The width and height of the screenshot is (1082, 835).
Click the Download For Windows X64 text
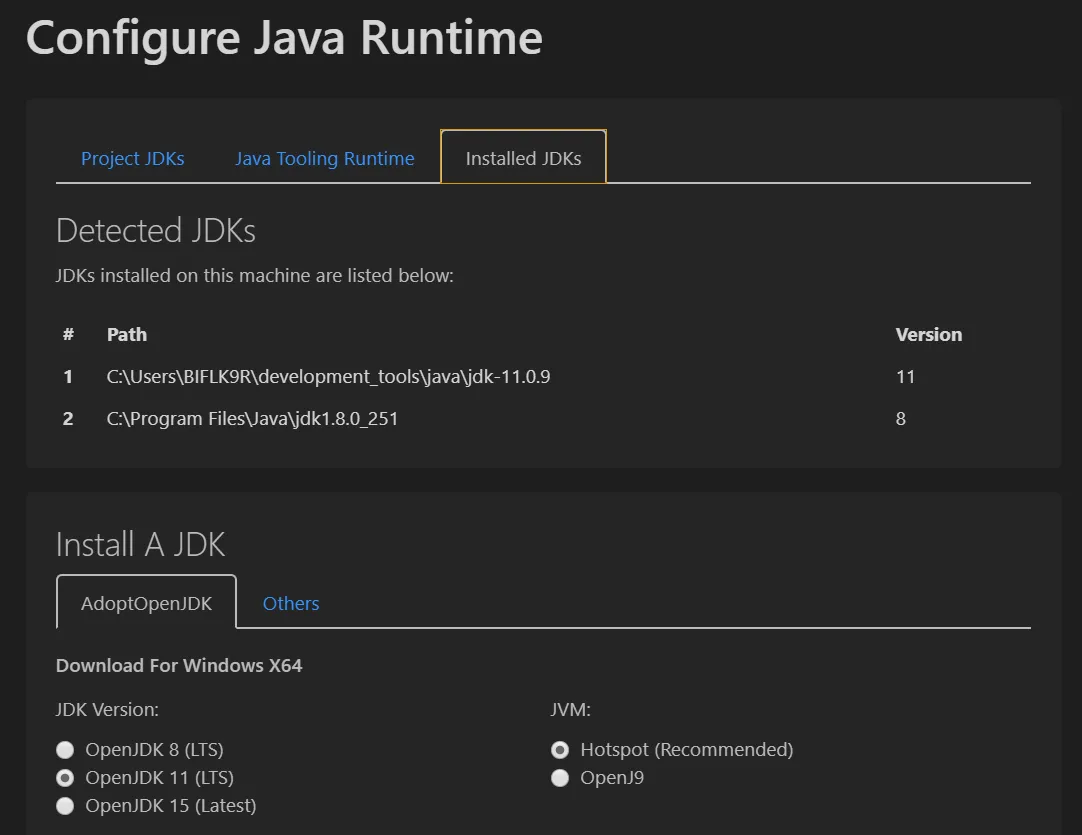pos(179,665)
